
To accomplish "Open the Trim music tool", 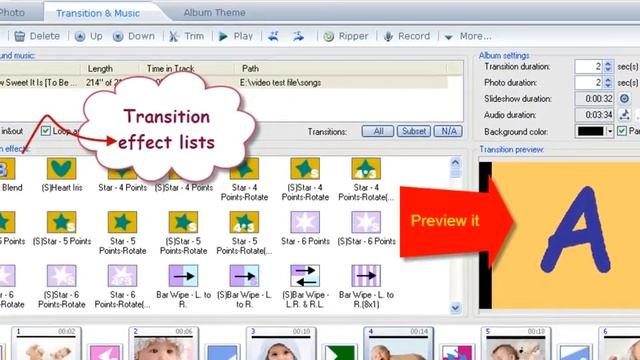I will click(x=187, y=36).
